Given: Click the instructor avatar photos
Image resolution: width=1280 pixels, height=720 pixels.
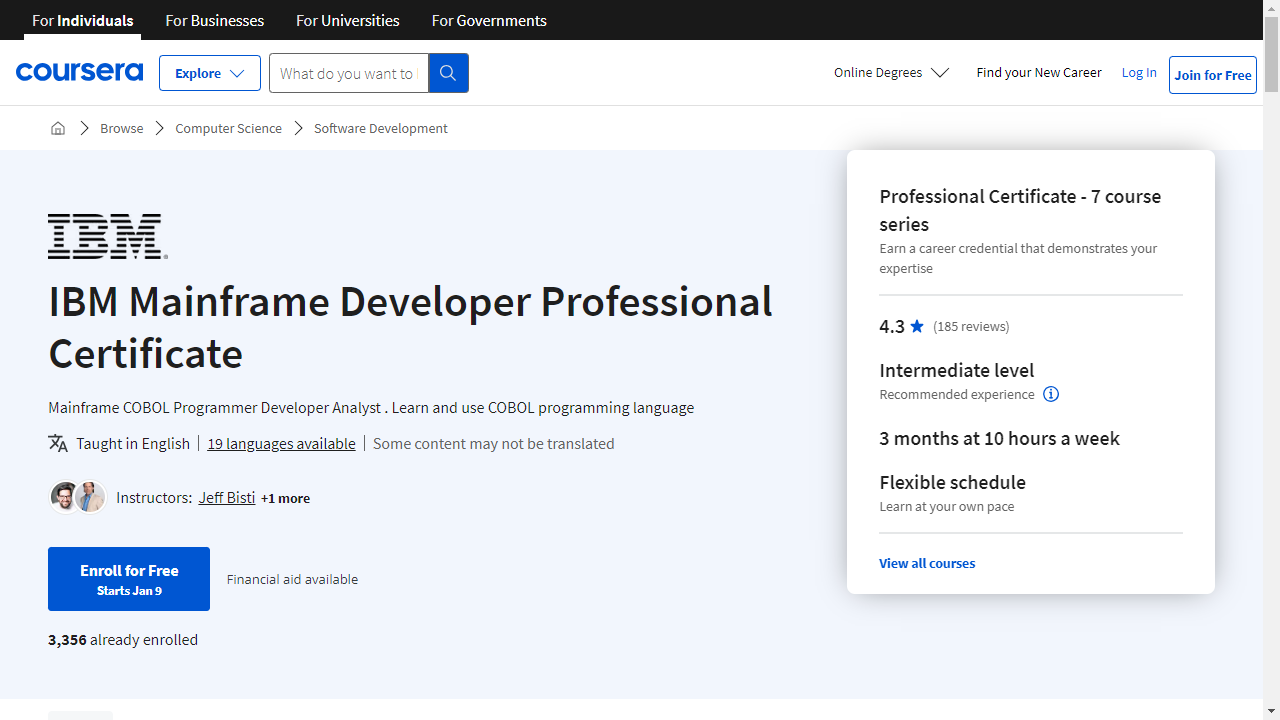Looking at the screenshot, I should pos(78,497).
